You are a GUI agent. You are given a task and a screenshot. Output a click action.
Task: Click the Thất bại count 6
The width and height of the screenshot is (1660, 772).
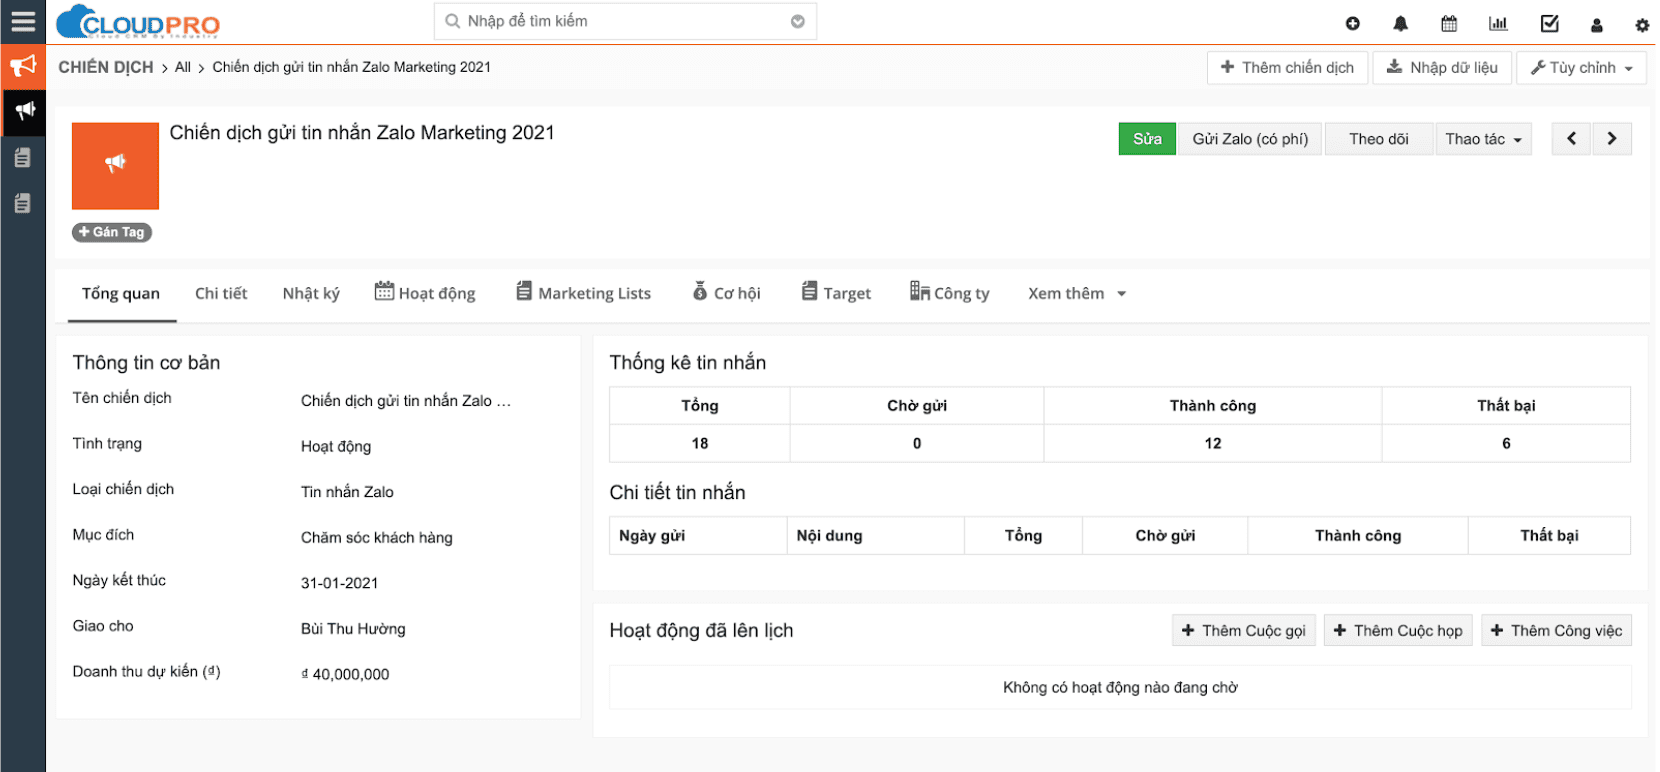point(1506,443)
